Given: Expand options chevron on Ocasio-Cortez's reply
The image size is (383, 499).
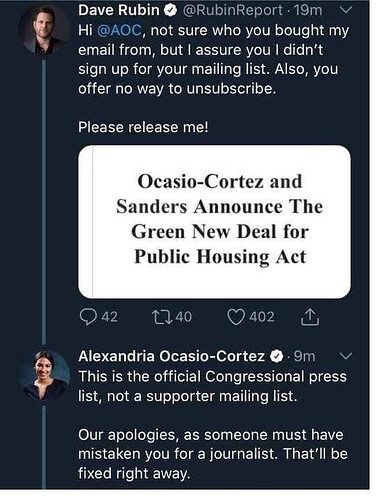Looking at the screenshot, I should 345,356.
